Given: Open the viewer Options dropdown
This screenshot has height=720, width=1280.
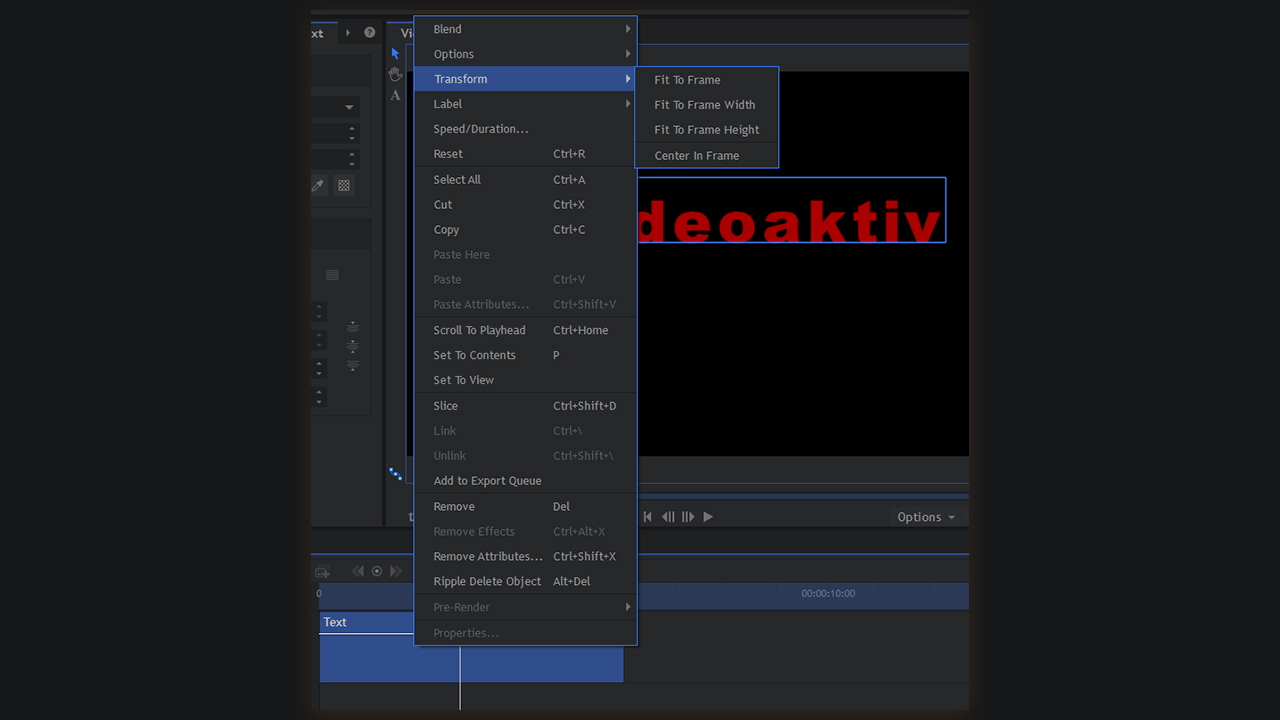Looking at the screenshot, I should pyautogui.click(x=926, y=517).
